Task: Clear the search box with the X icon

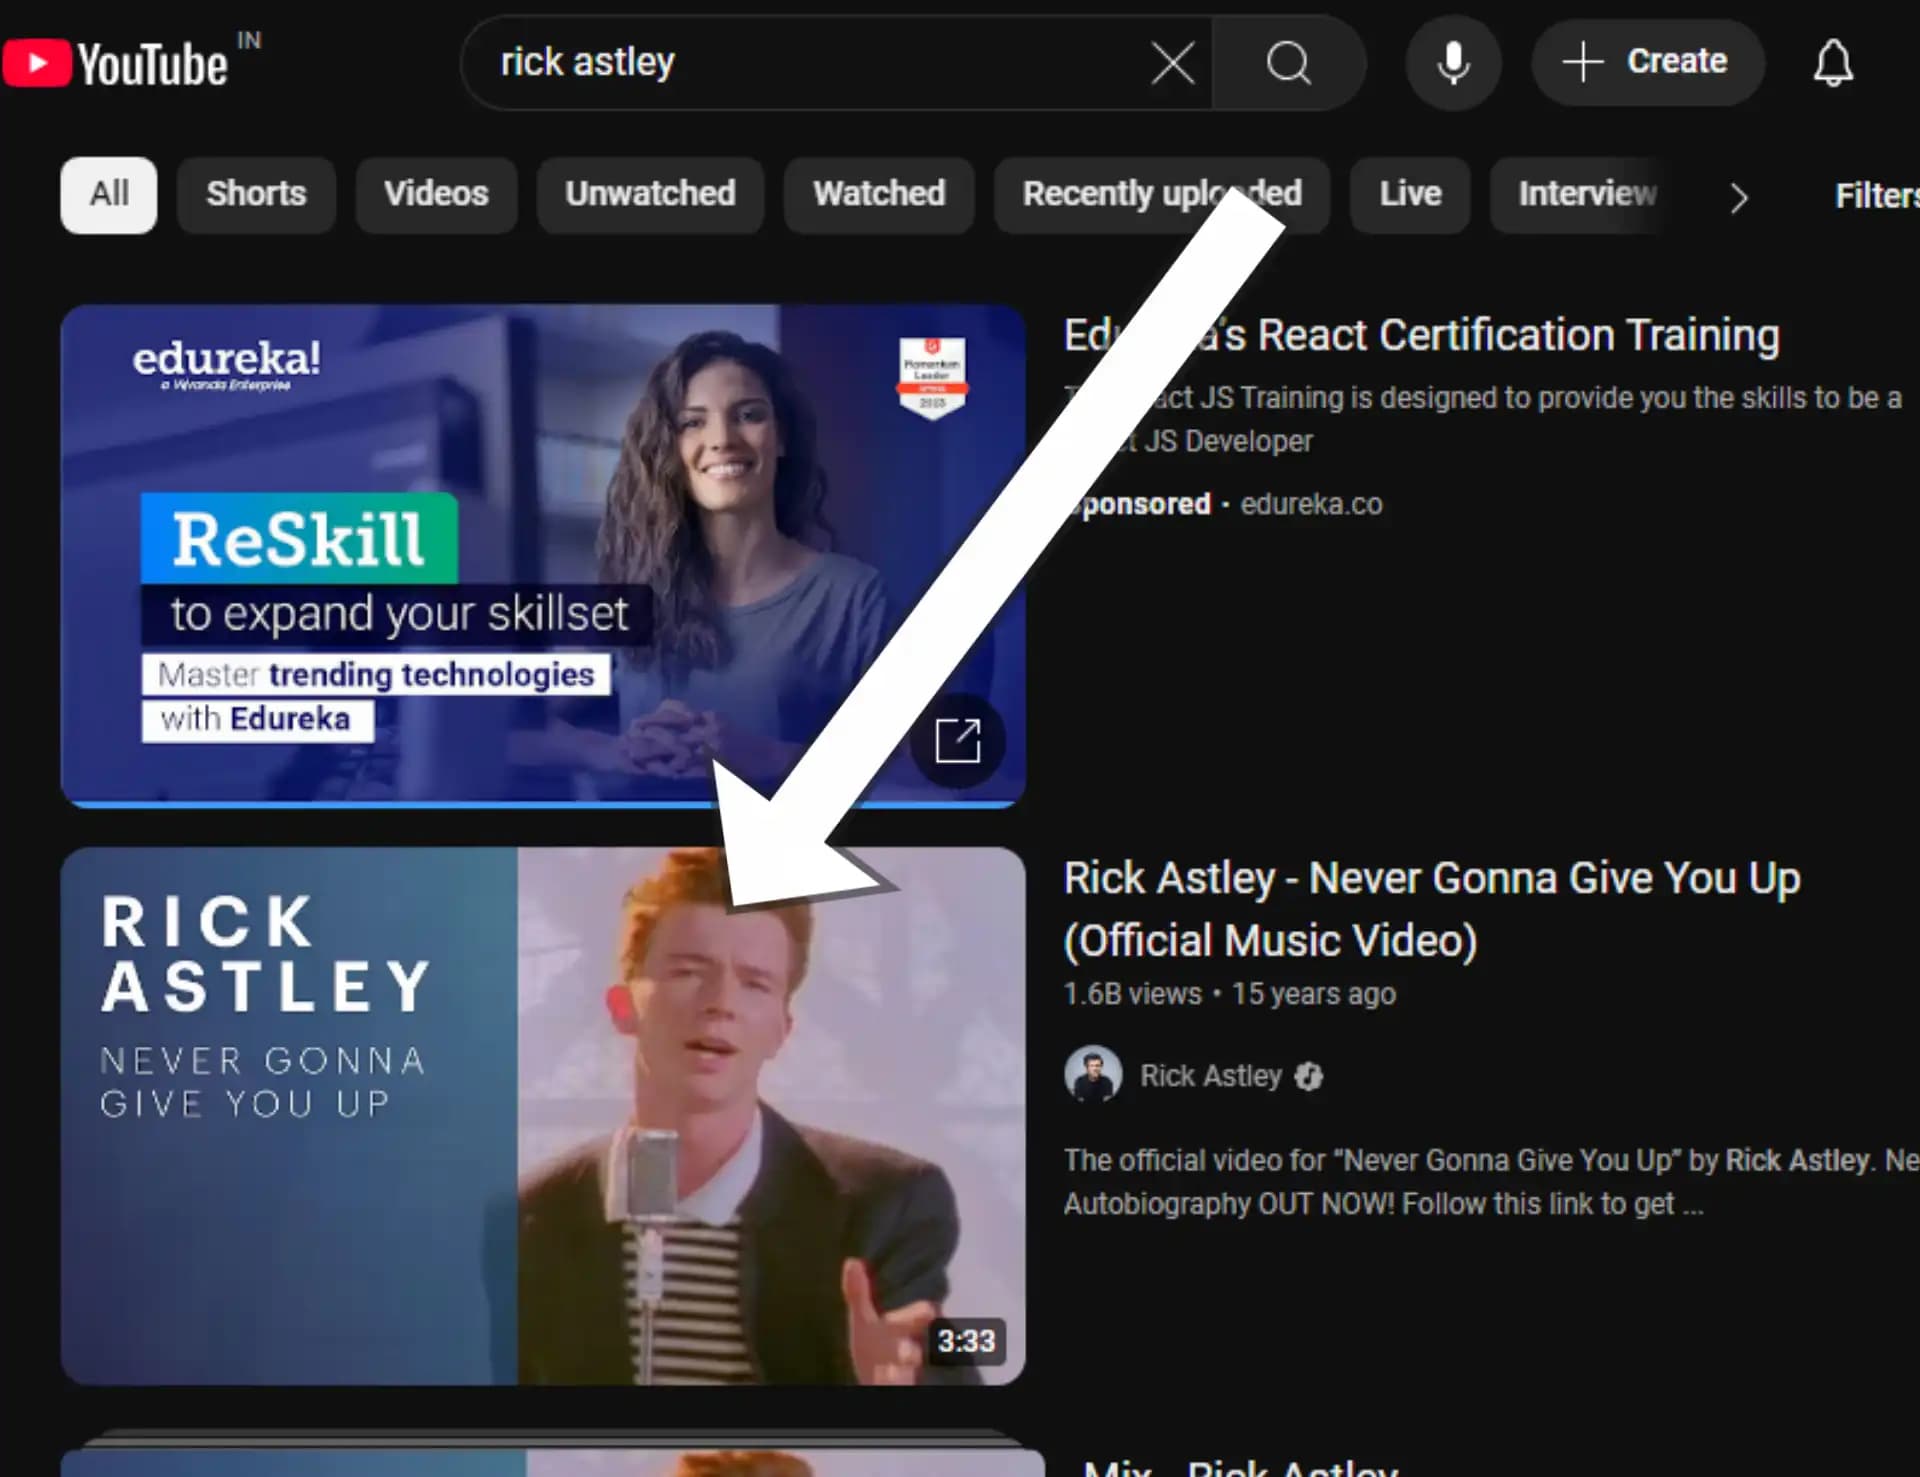Action: coord(1172,64)
